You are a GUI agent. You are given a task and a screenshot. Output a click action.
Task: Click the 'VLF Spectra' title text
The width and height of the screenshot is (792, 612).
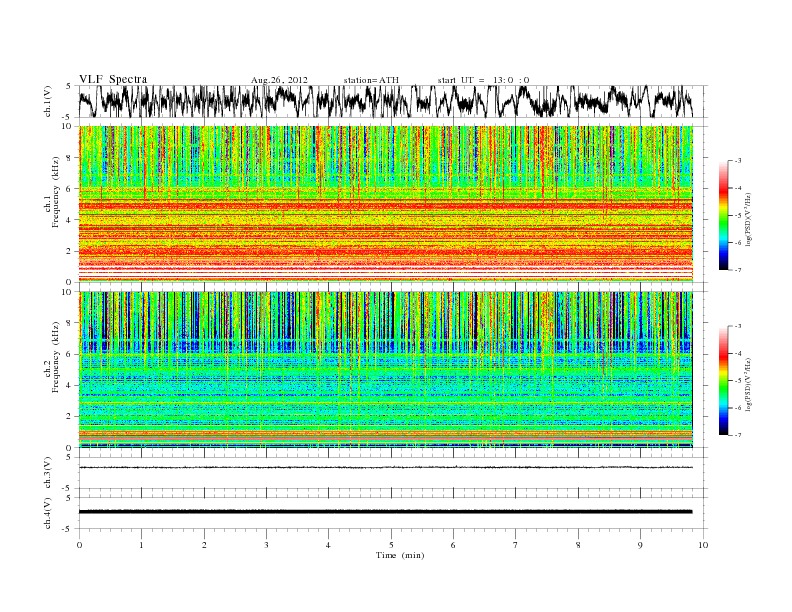[x=113, y=79]
